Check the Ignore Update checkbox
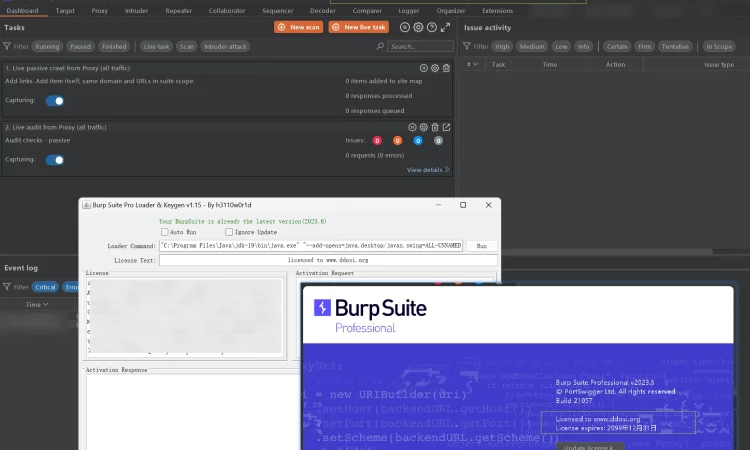The image size is (750, 450). tap(229, 232)
